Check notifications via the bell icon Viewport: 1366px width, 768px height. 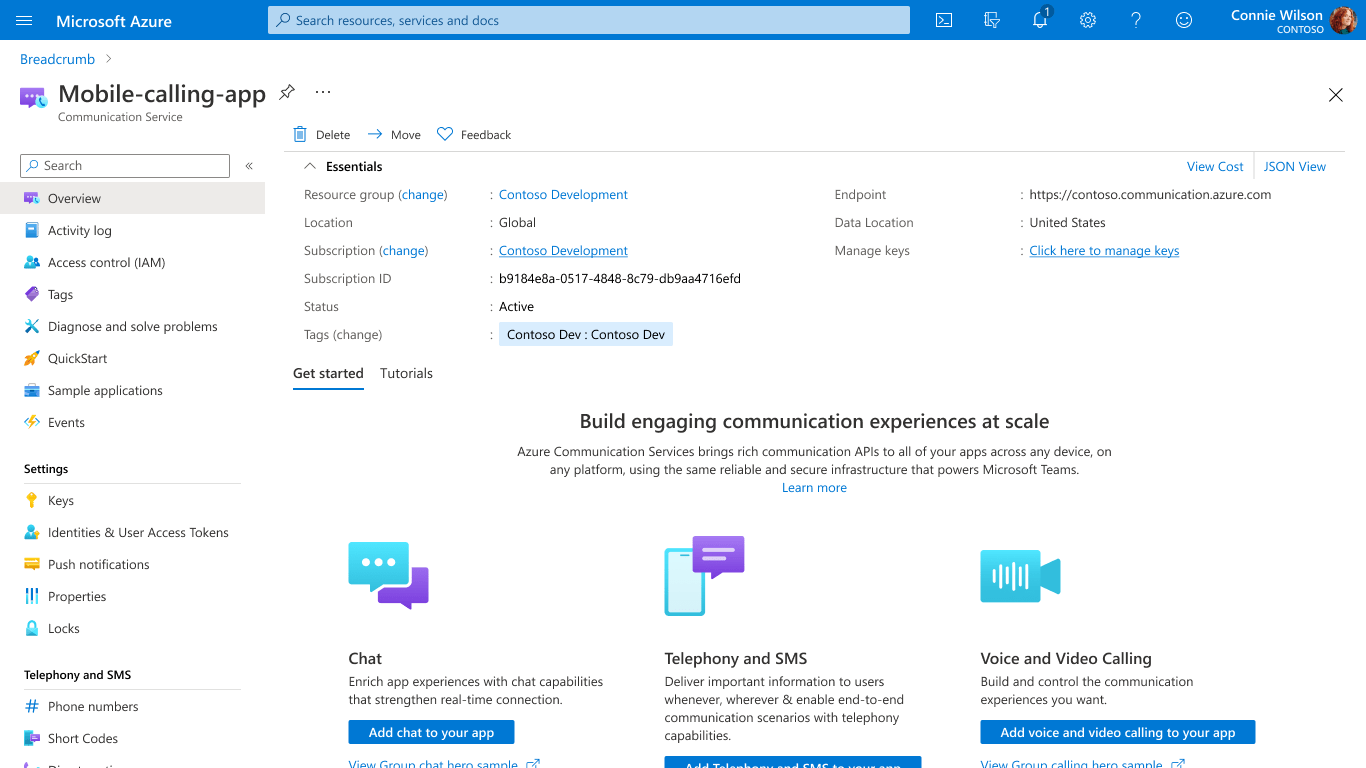pos(1039,20)
